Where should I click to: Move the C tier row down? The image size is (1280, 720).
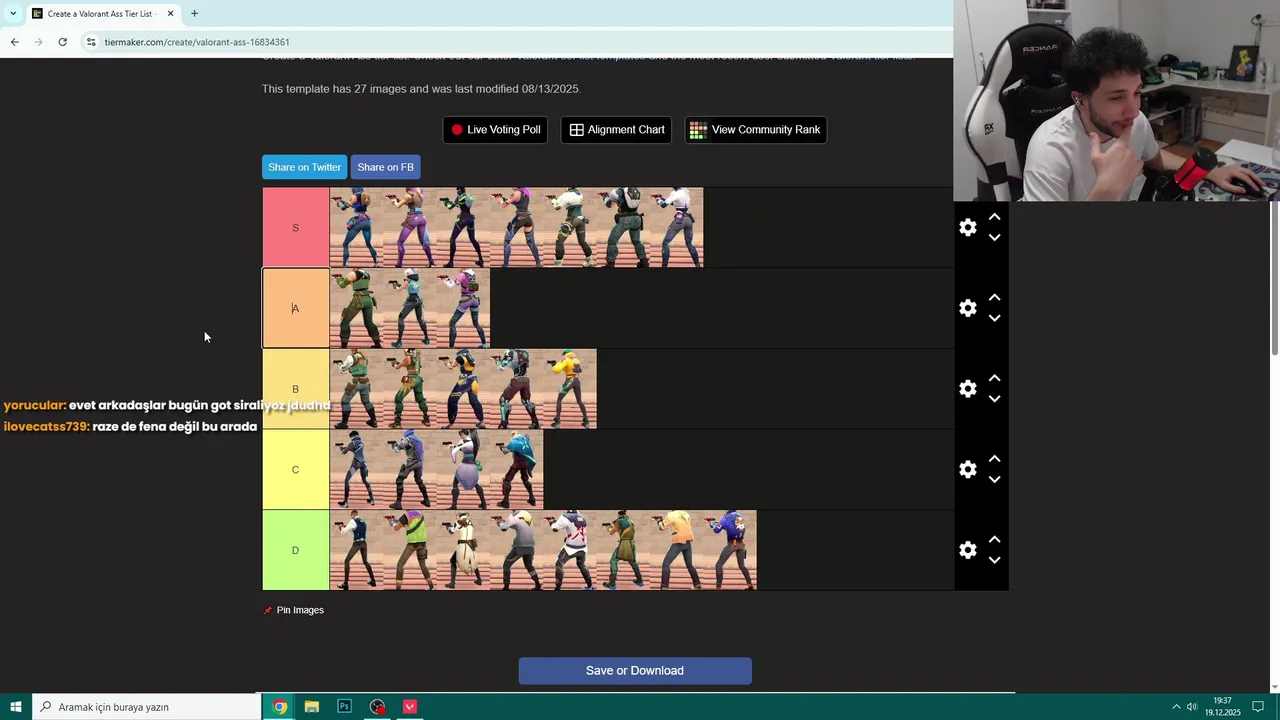click(x=994, y=480)
